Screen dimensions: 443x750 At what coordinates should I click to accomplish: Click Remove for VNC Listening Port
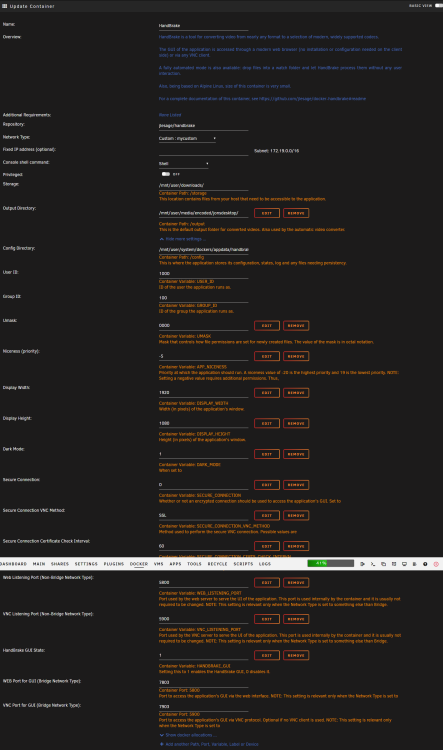tap(296, 619)
